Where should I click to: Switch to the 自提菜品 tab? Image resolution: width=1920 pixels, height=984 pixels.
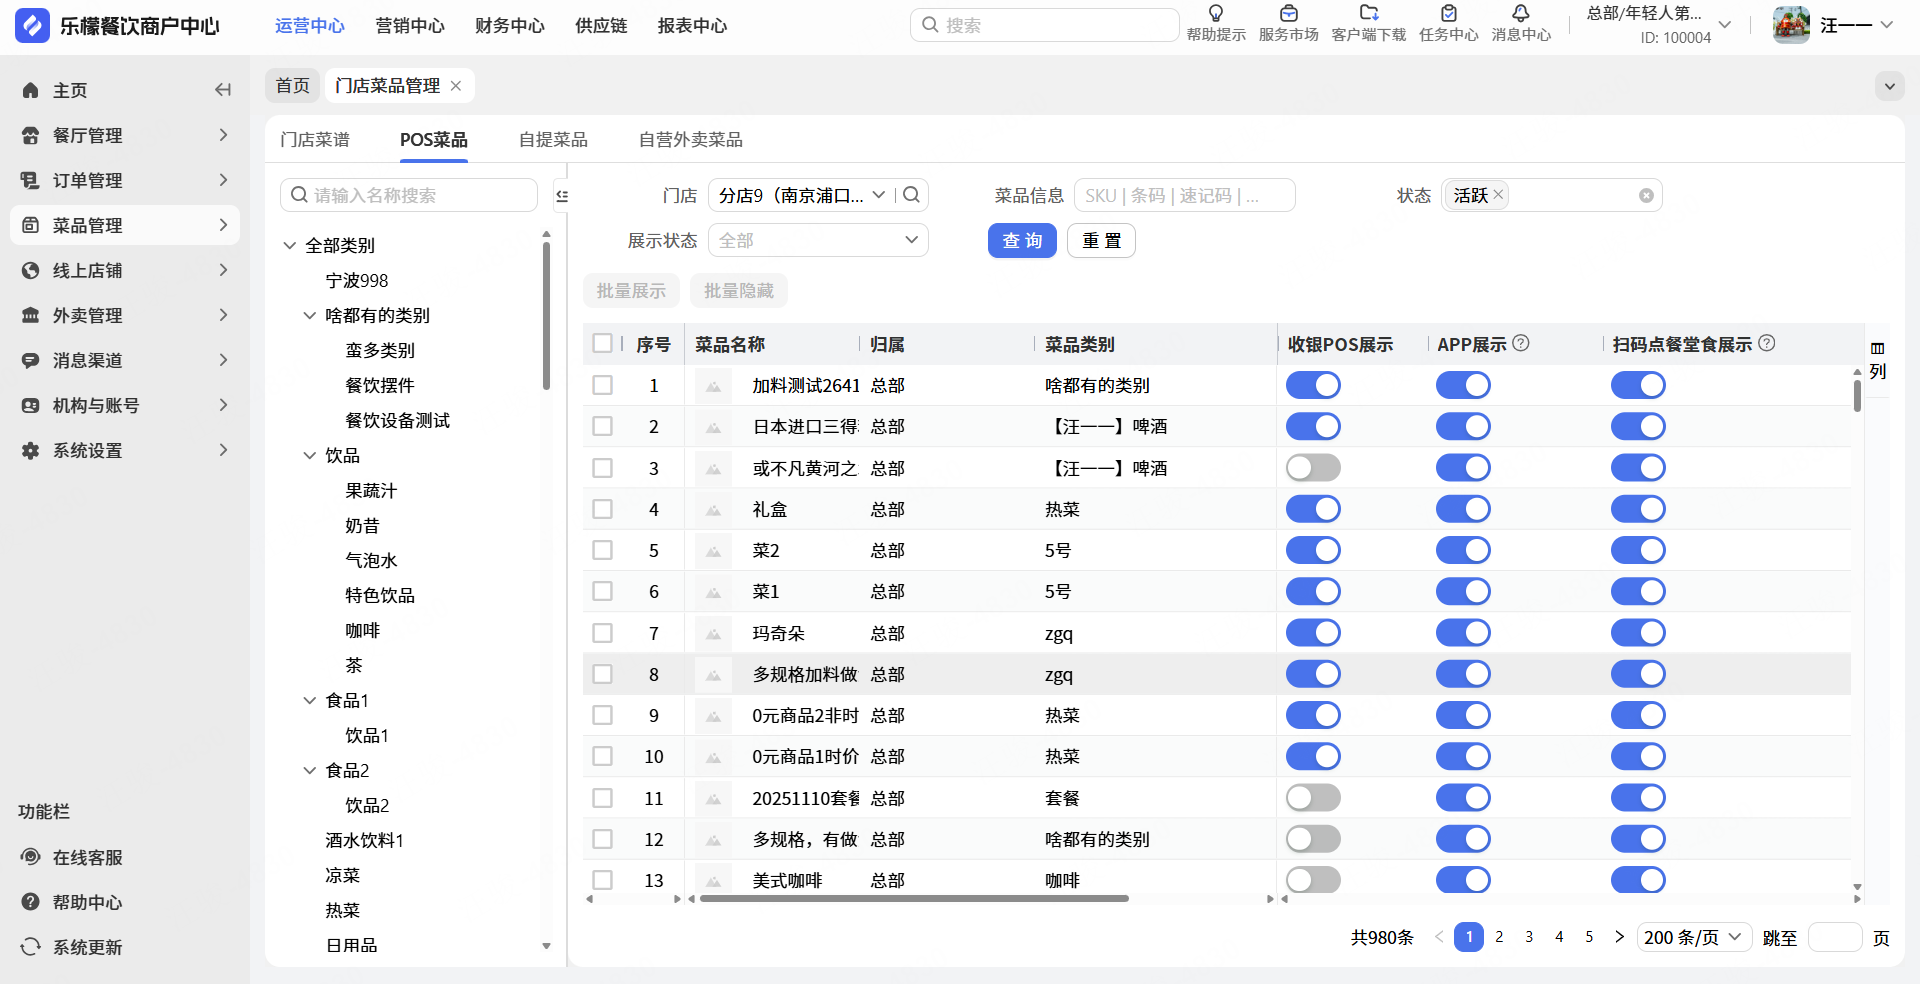[553, 140]
